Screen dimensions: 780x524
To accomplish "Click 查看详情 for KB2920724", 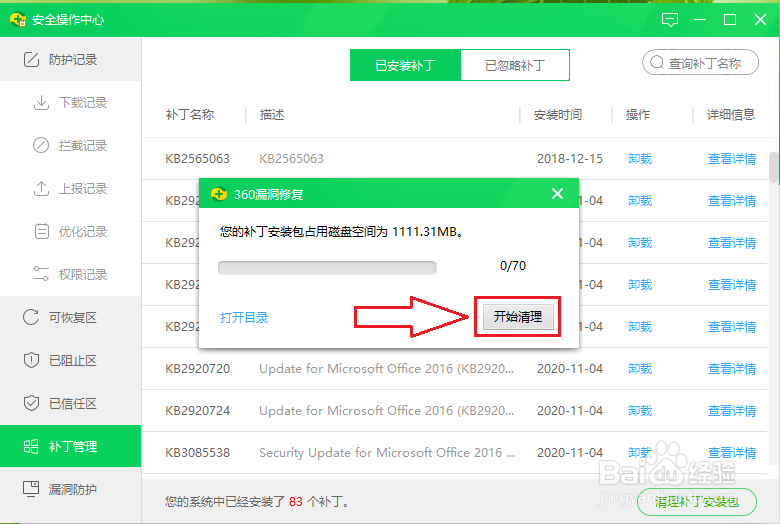I will (x=732, y=411).
